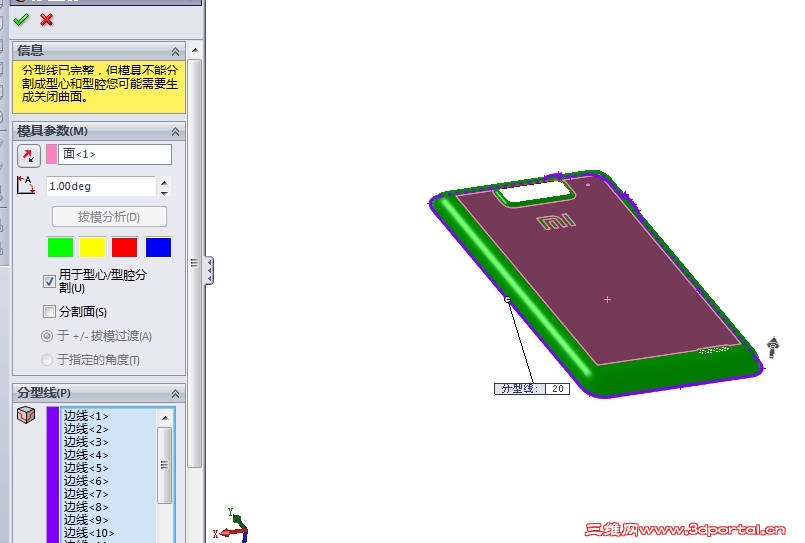Click the pink swatch beside 面<1> field
Screen dimensions: 805x543
pos(51,154)
